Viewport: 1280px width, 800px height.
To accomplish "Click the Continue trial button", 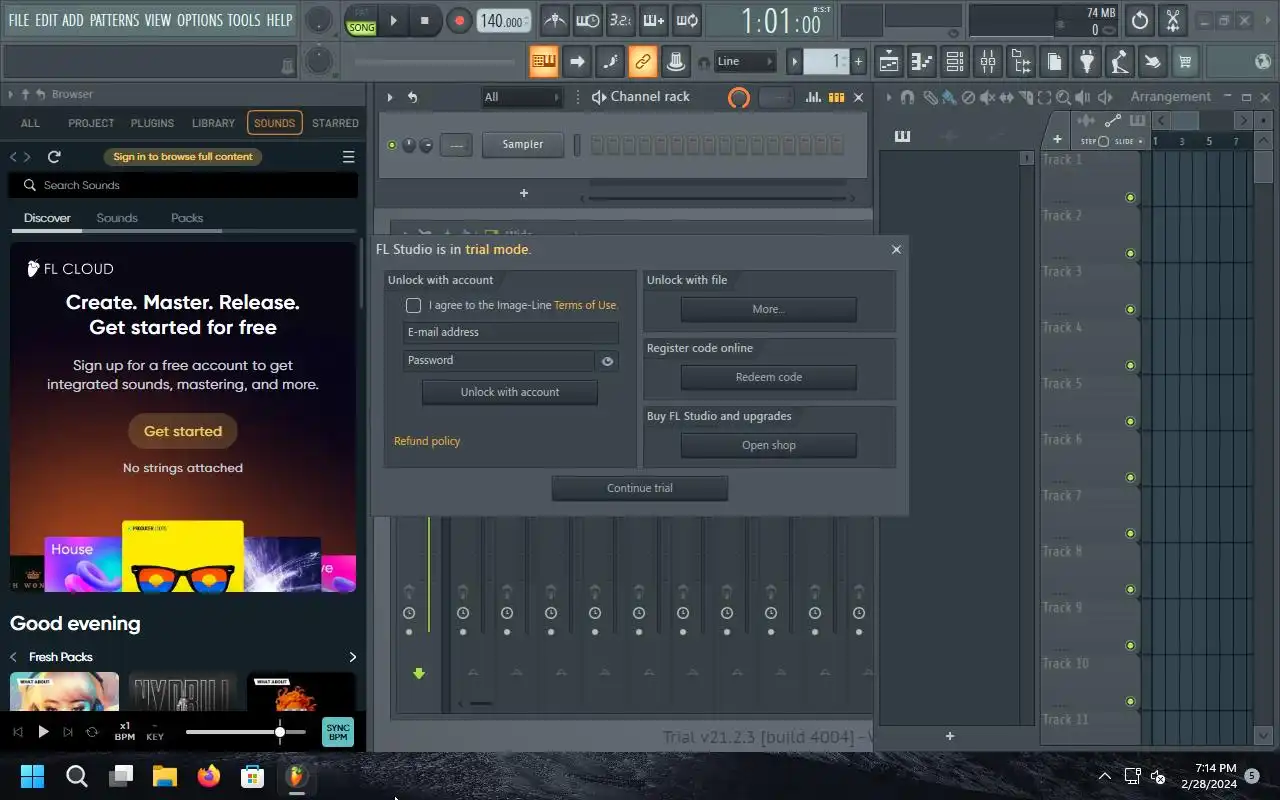I will pyautogui.click(x=640, y=488).
